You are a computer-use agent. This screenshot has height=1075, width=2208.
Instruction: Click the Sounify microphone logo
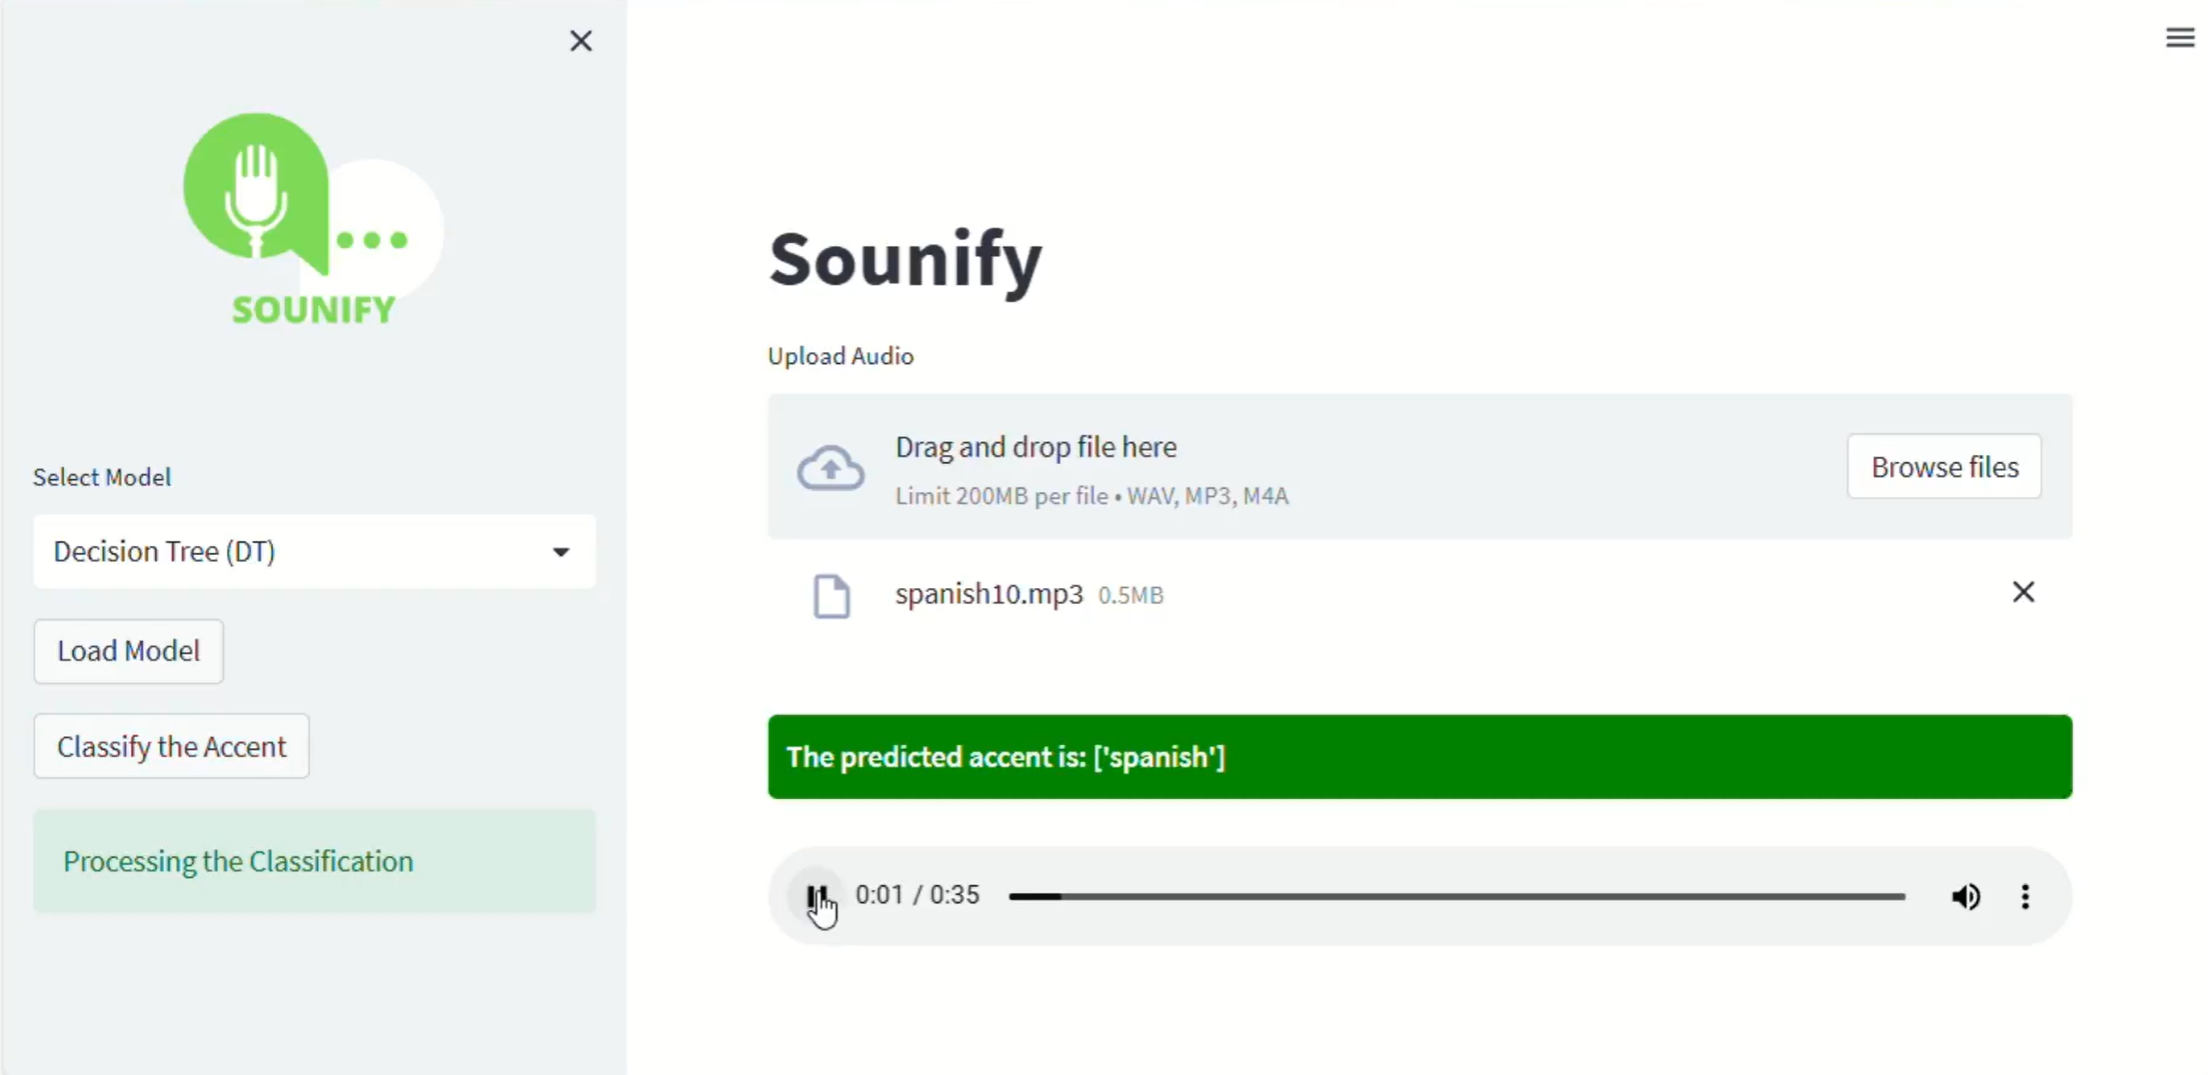point(313,219)
